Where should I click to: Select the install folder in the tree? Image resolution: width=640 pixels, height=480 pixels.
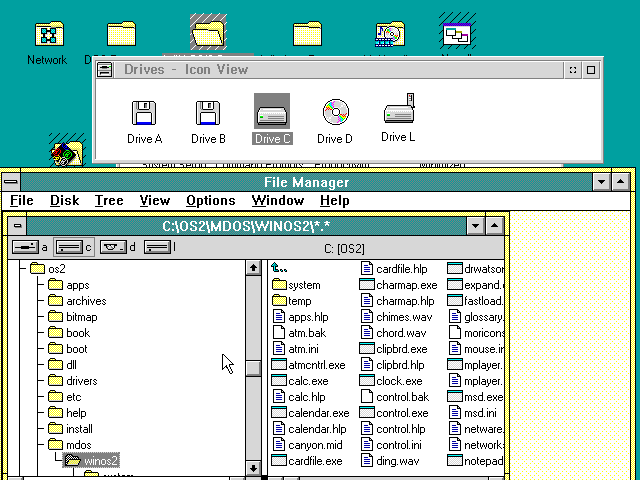tap(70, 429)
